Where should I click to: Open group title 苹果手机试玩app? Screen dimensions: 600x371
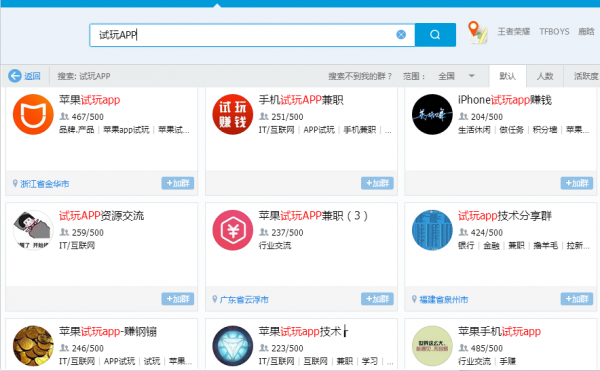tap(499, 332)
